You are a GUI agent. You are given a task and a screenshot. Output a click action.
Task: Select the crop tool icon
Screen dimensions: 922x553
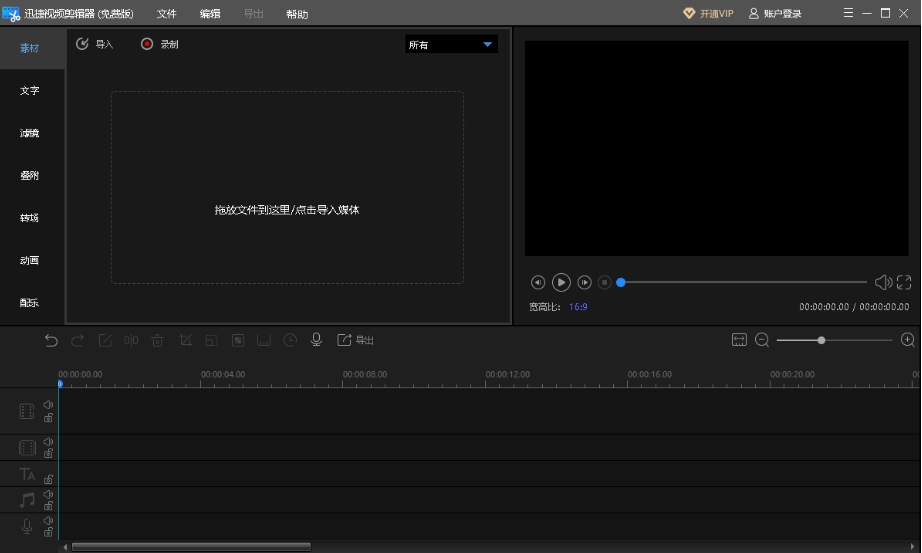(185, 340)
